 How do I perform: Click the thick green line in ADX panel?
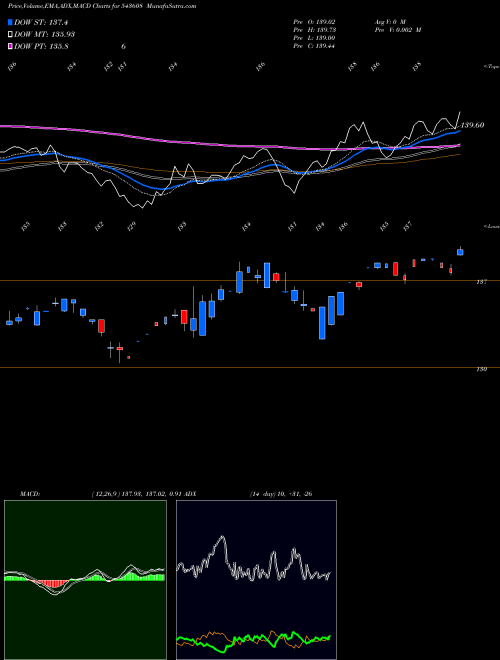pos(254,638)
